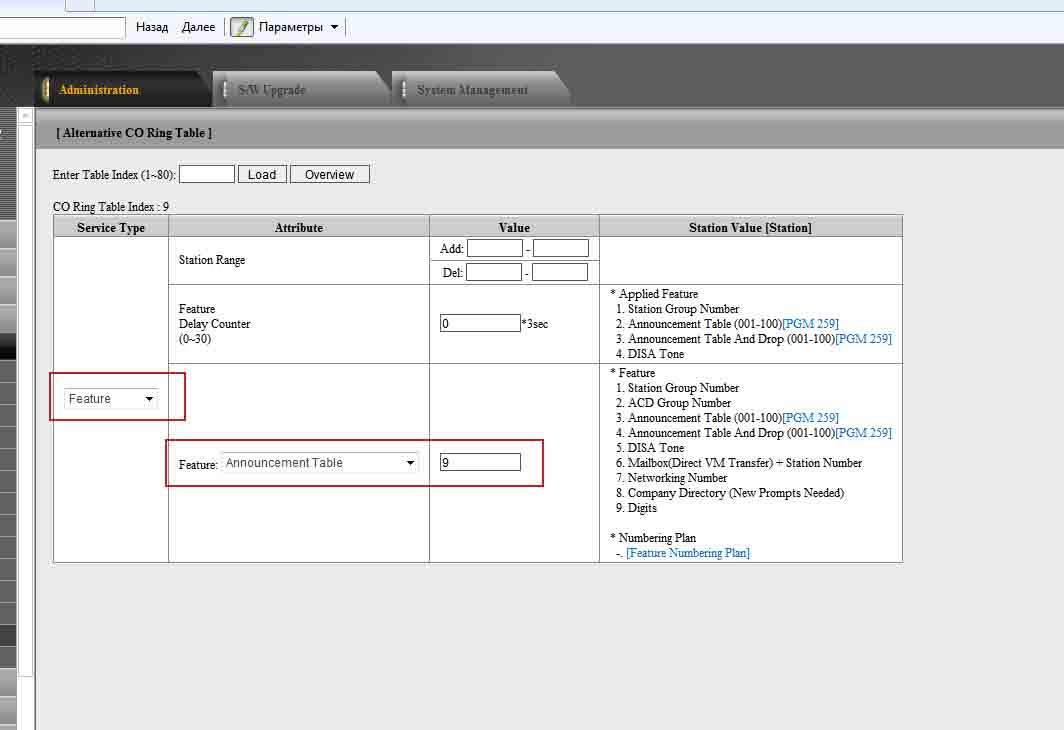Screen dimensions: 1064x730
Task: Click the Delay Counter value field
Action: coord(480,323)
